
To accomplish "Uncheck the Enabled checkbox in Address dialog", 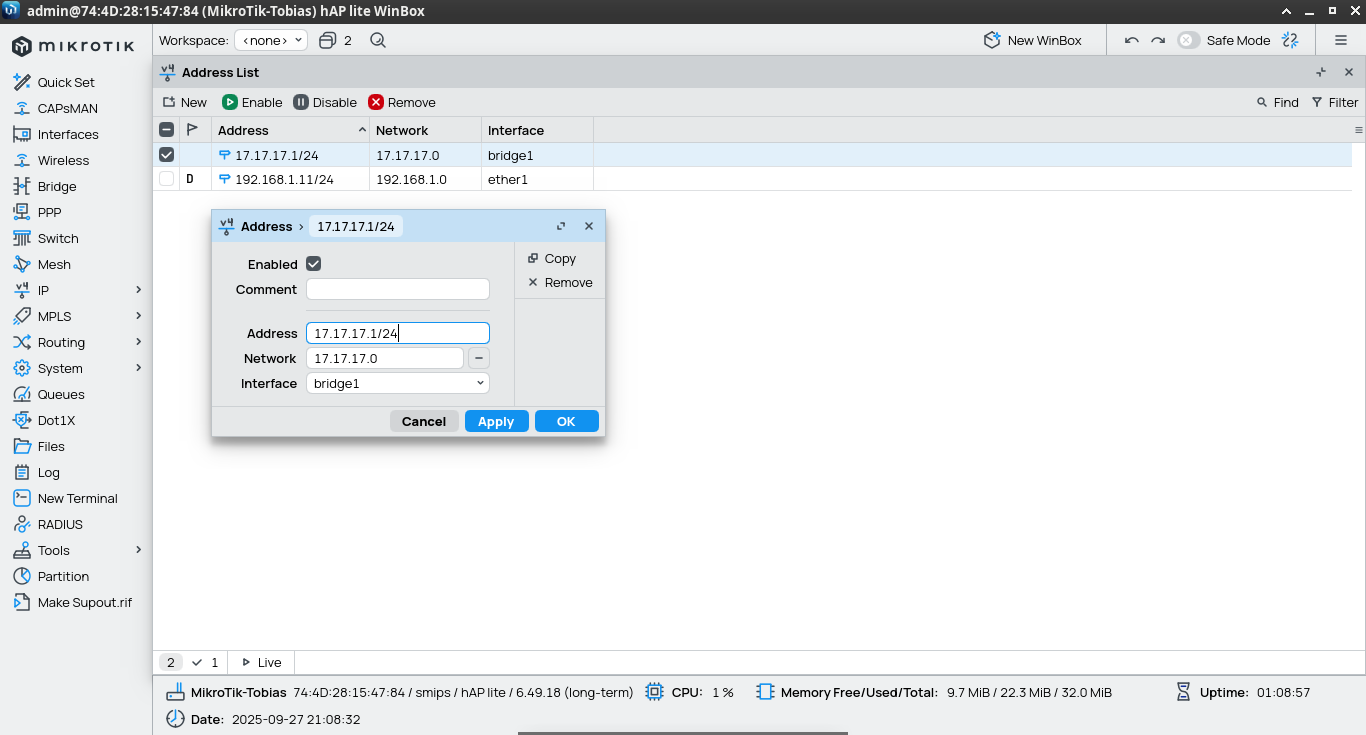I will tap(314, 264).
